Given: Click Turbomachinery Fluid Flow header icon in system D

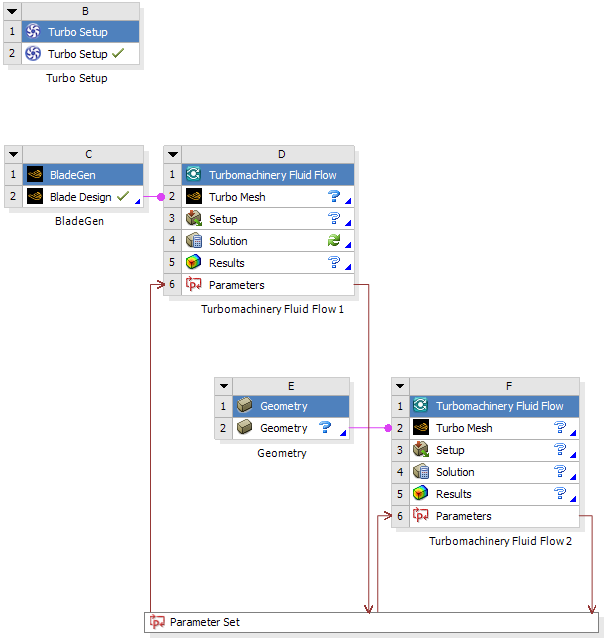Looking at the screenshot, I should point(194,174).
